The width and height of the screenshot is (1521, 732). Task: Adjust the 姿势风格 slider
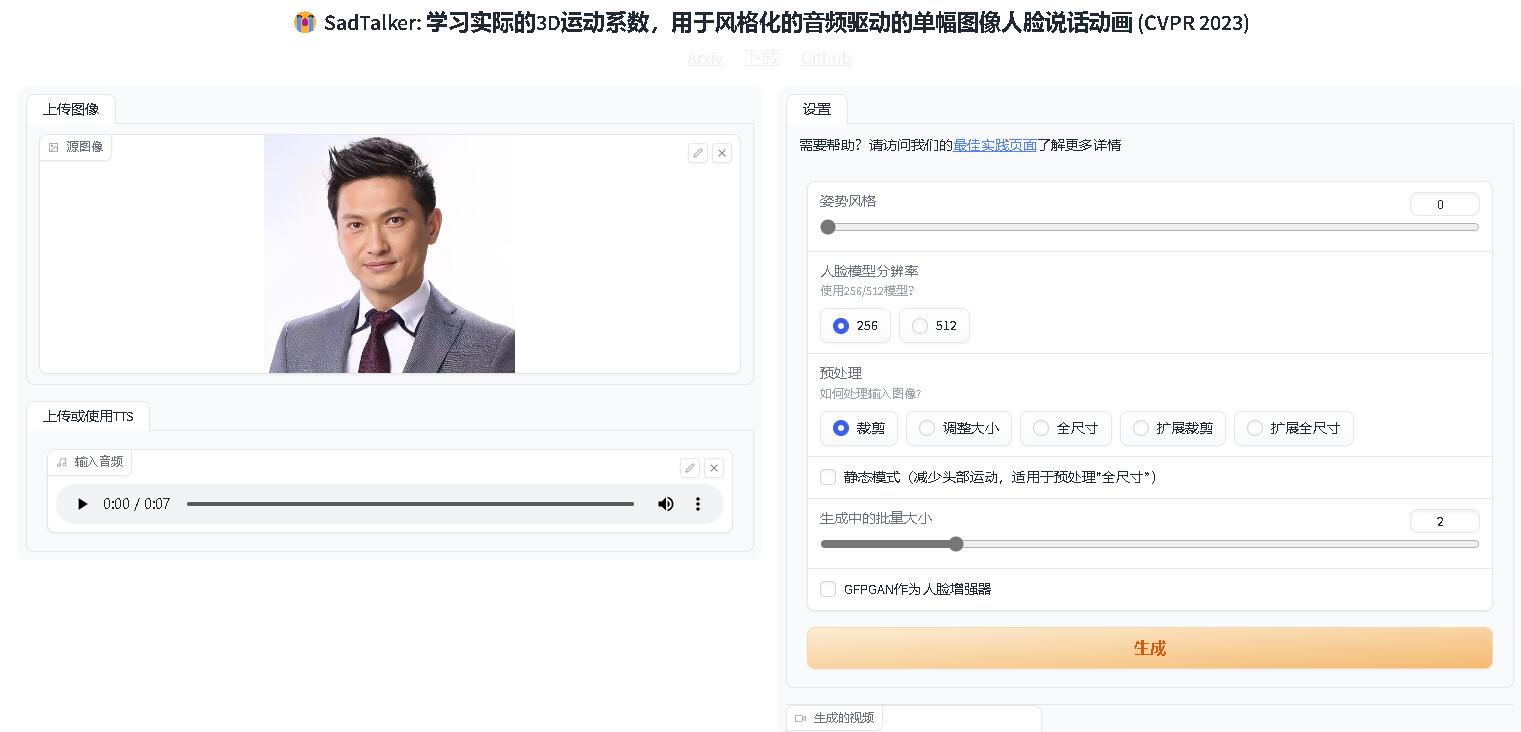tap(1149, 227)
